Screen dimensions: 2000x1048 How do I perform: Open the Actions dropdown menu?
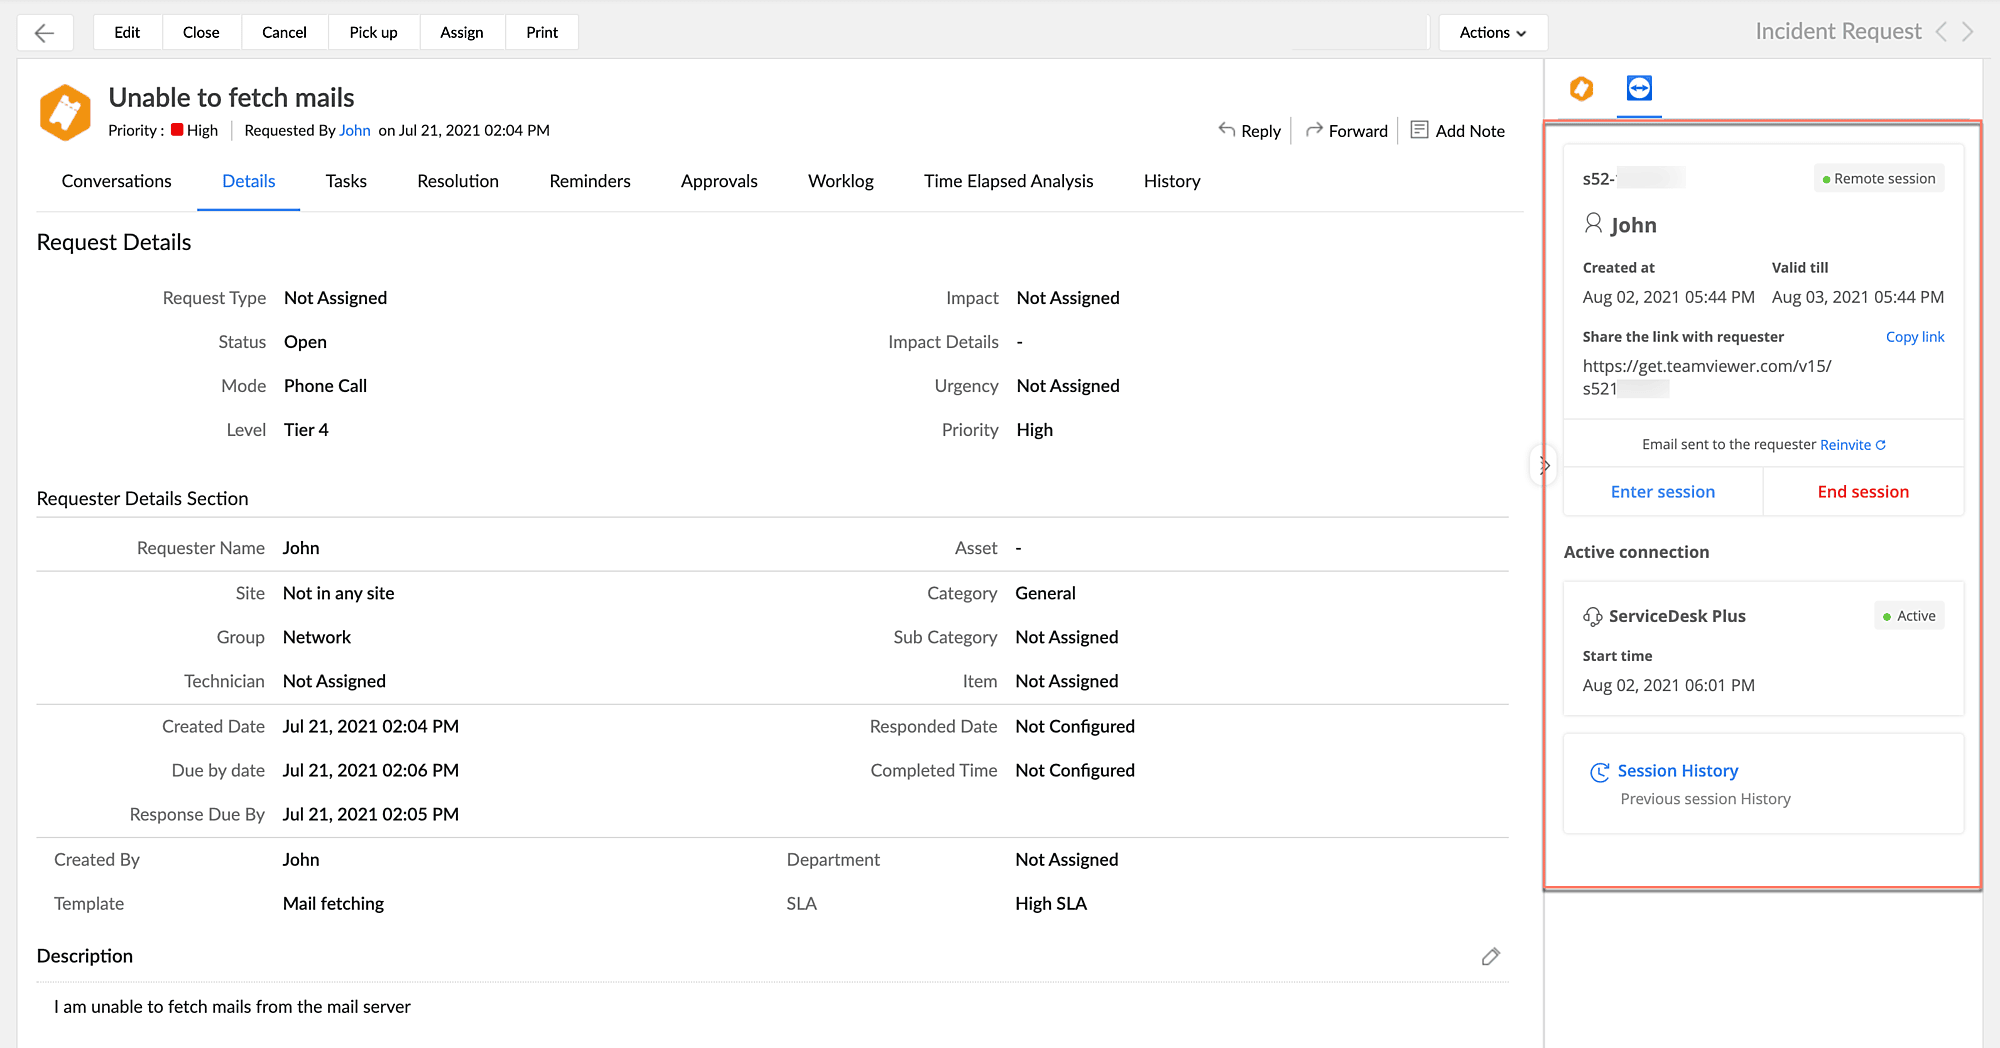[1492, 33]
